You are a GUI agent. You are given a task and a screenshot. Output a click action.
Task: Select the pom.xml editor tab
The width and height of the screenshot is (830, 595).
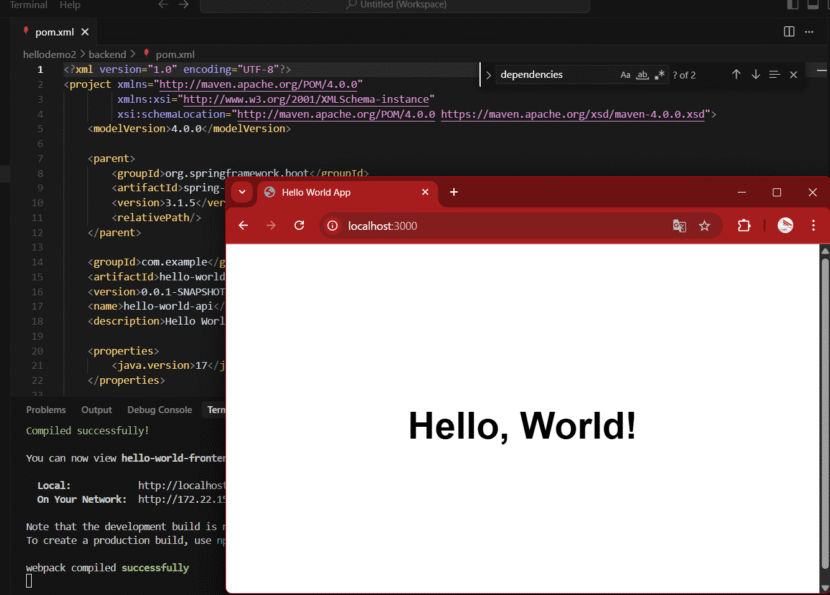(x=55, y=32)
